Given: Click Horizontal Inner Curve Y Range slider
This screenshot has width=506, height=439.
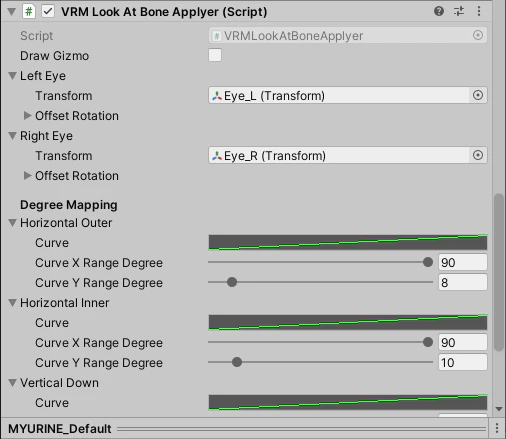Looking at the screenshot, I should [321, 362].
